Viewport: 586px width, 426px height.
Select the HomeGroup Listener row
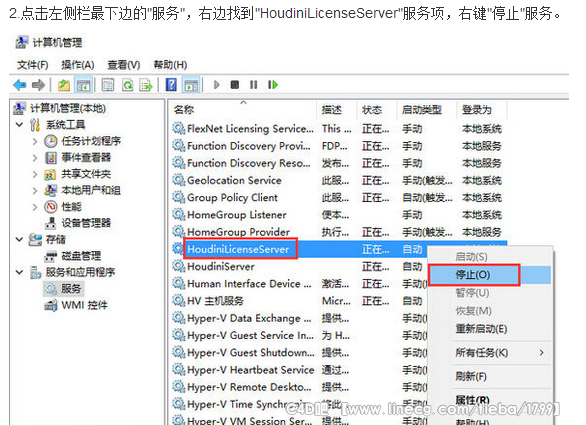pyautogui.click(x=338, y=214)
